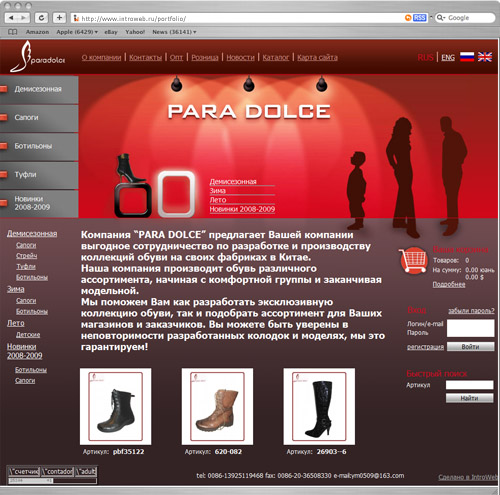Click the Зима link in the banner
This screenshot has height=495, width=500.
[217, 191]
